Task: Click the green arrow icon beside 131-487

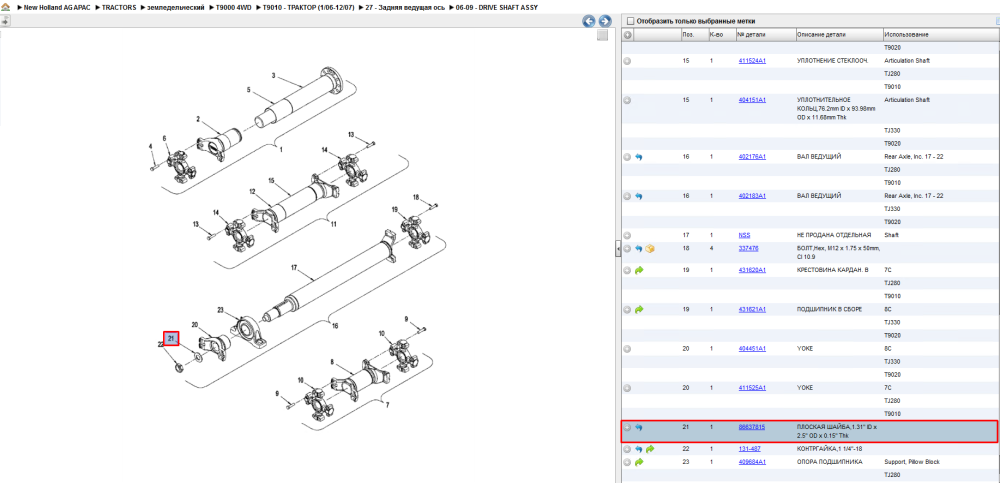Action: tap(650, 449)
